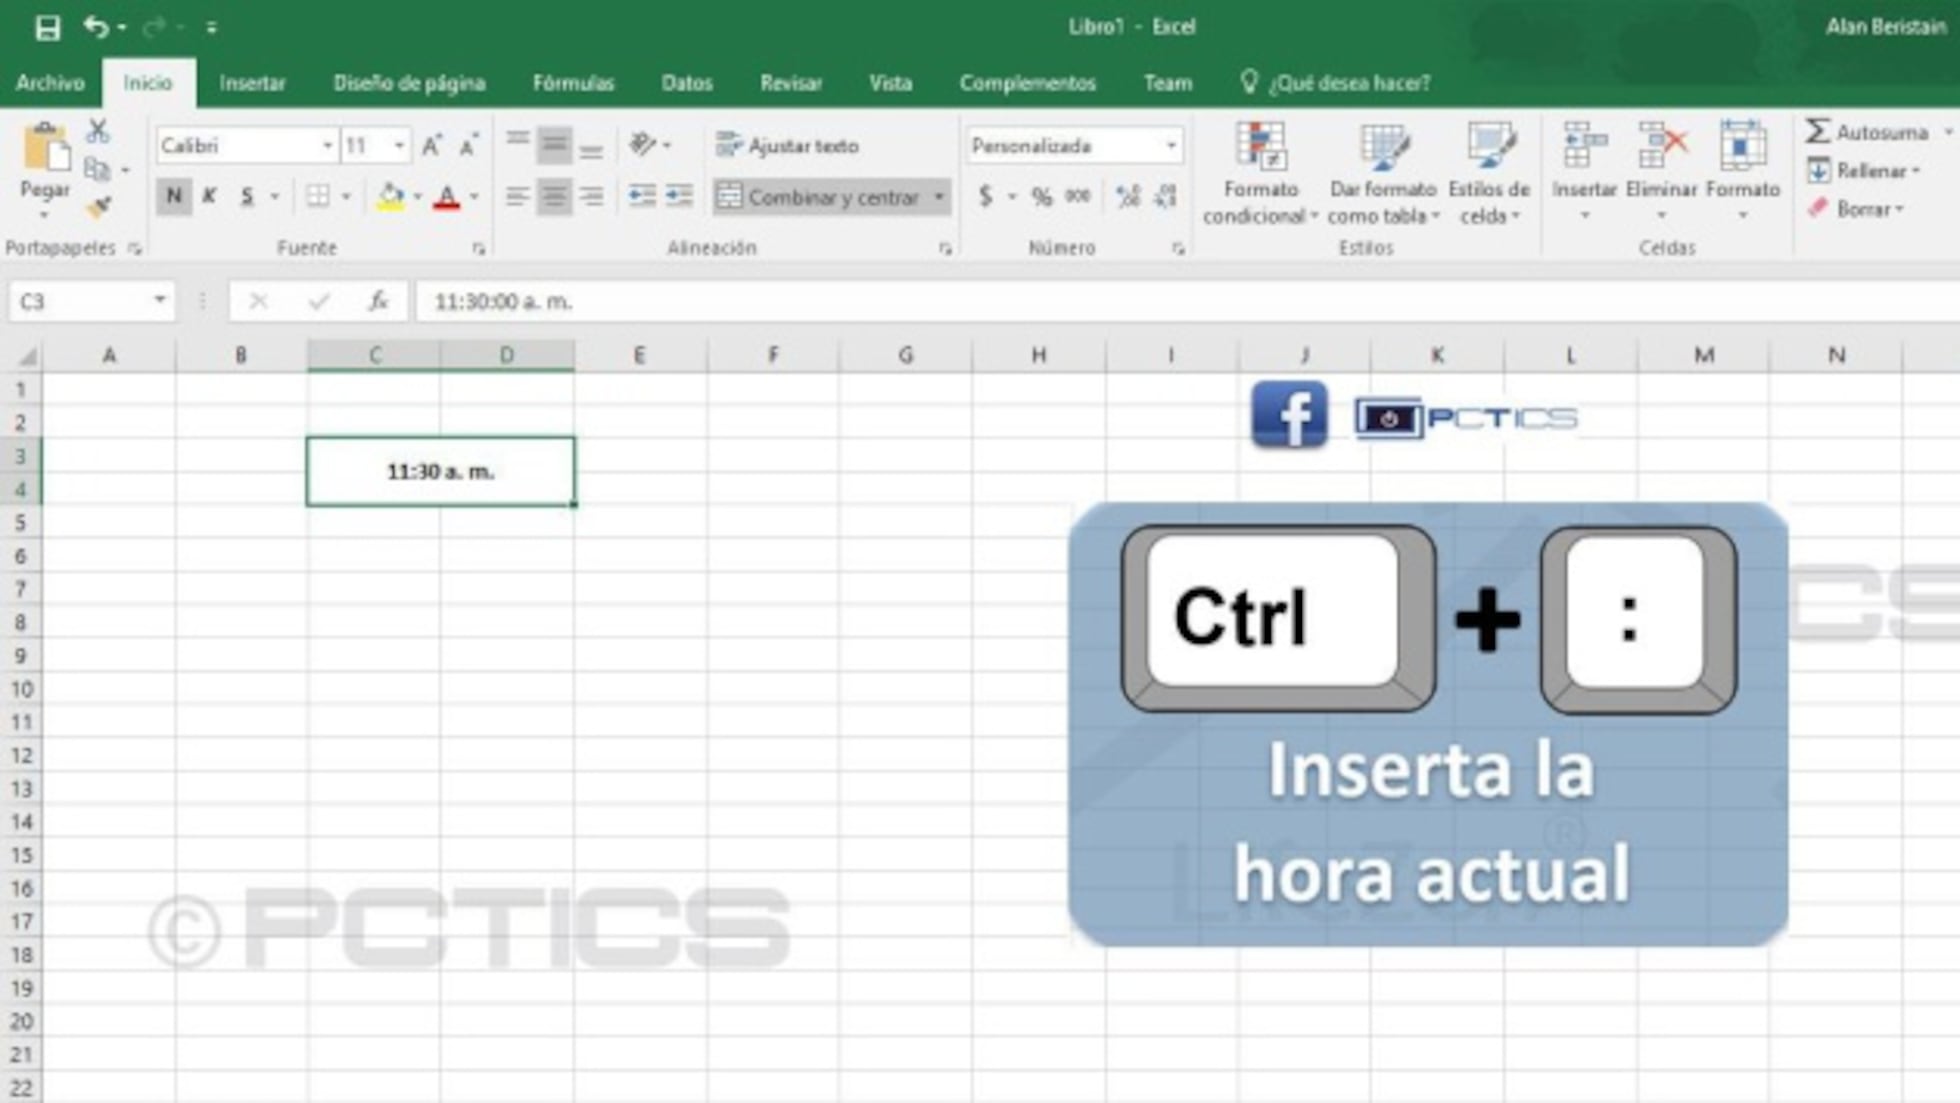Increase font size with big A icon
The image size is (1960, 1103).
click(431, 146)
